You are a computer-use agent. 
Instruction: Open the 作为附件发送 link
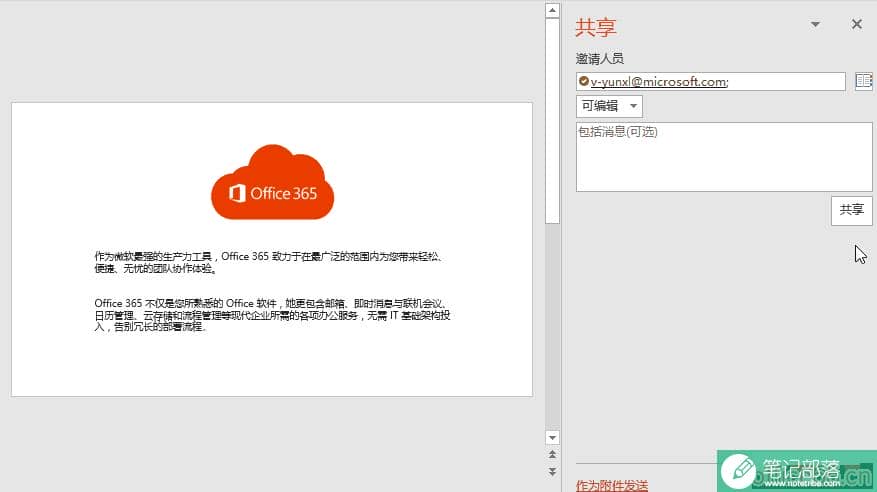click(612, 485)
